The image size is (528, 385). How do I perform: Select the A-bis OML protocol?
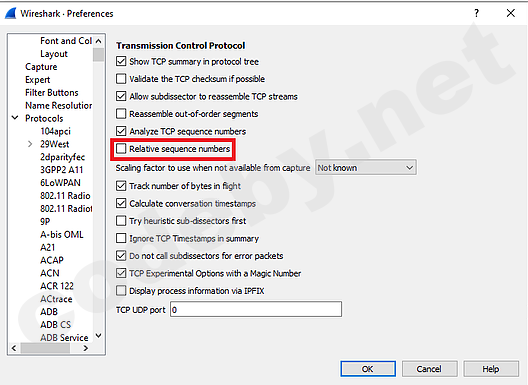pos(62,234)
